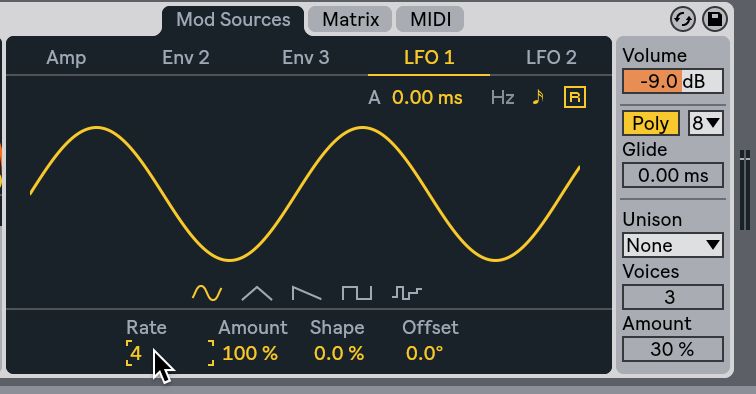Show the Env 2 modulation source
This screenshot has height=394, width=756.
pyautogui.click(x=186, y=57)
